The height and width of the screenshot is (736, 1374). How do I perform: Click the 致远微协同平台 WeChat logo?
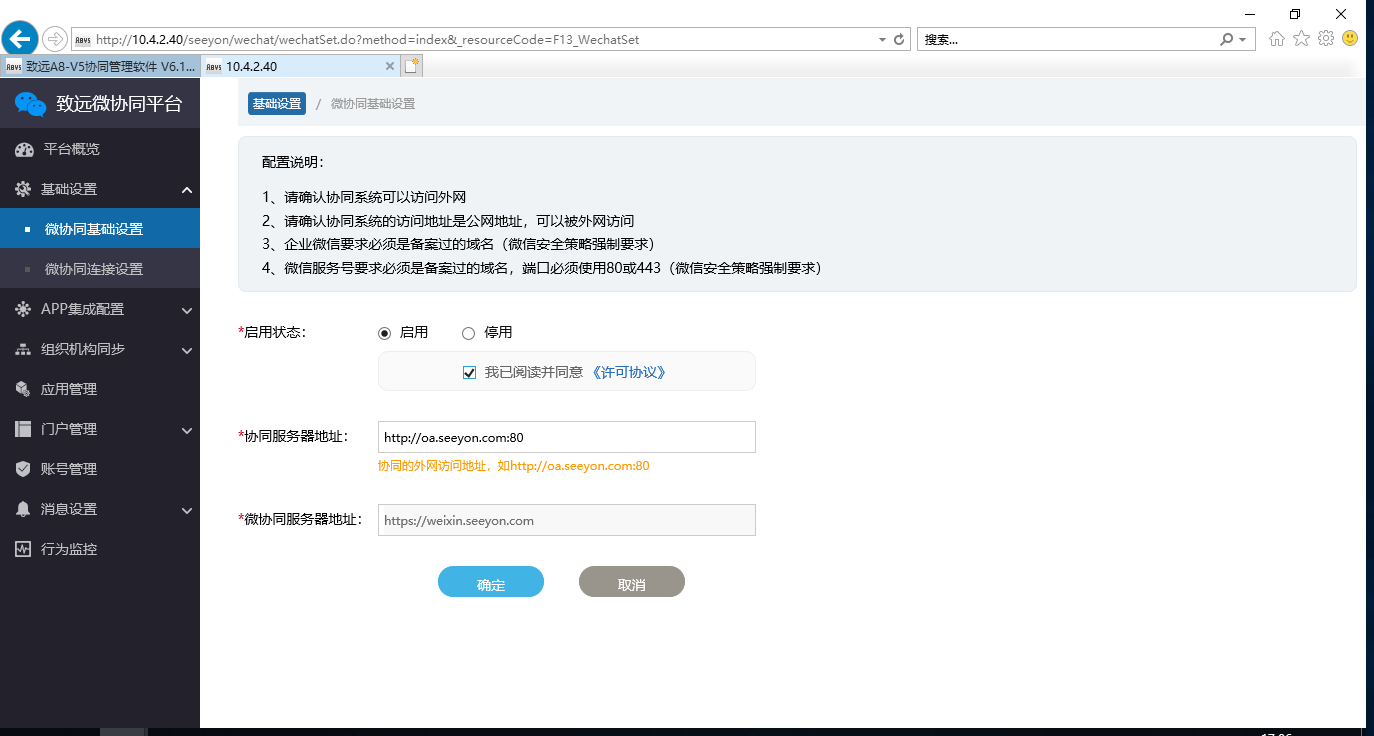pyautogui.click(x=30, y=104)
